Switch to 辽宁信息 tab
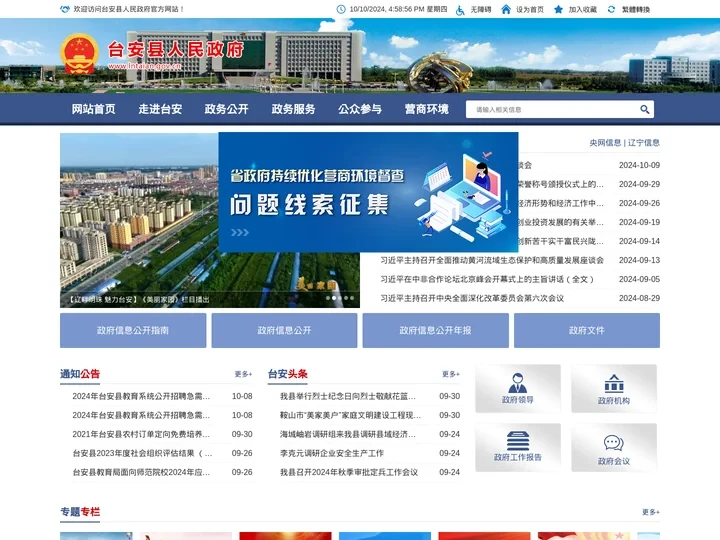The image size is (720, 540). 644,143
